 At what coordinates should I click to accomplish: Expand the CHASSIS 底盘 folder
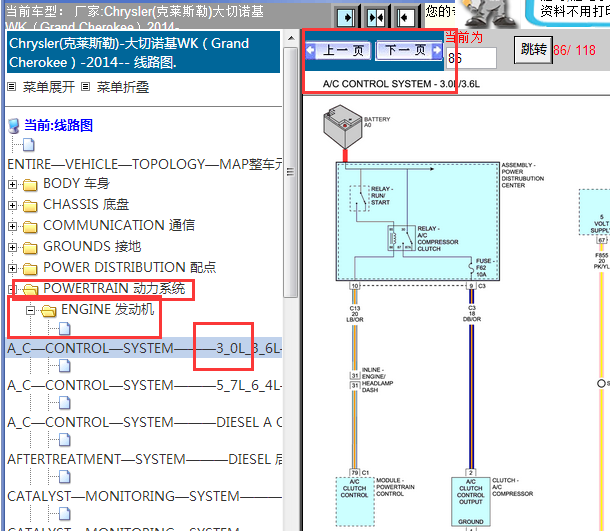(12, 205)
